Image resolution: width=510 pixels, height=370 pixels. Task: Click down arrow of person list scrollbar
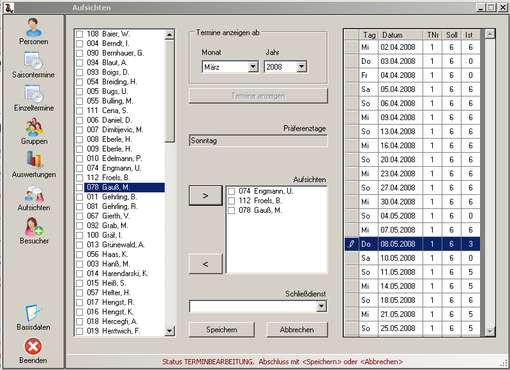point(170,331)
